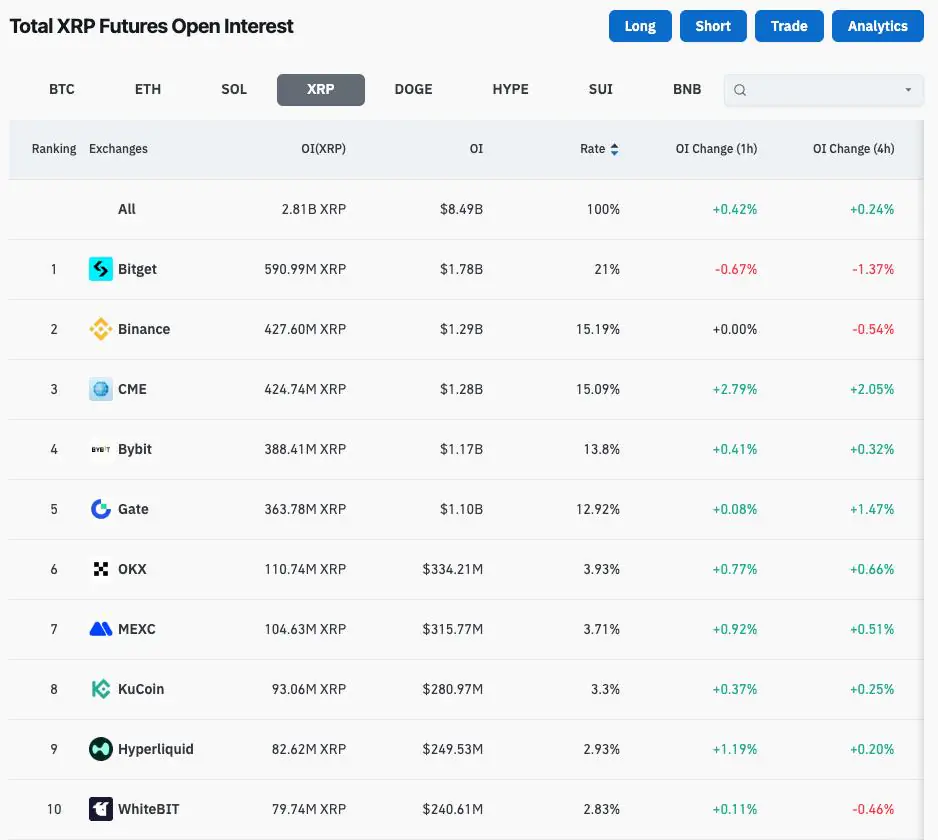Viewport: 938px width, 840px height.
Task: Sort table by Rate arrows
Action: [614, 149]
